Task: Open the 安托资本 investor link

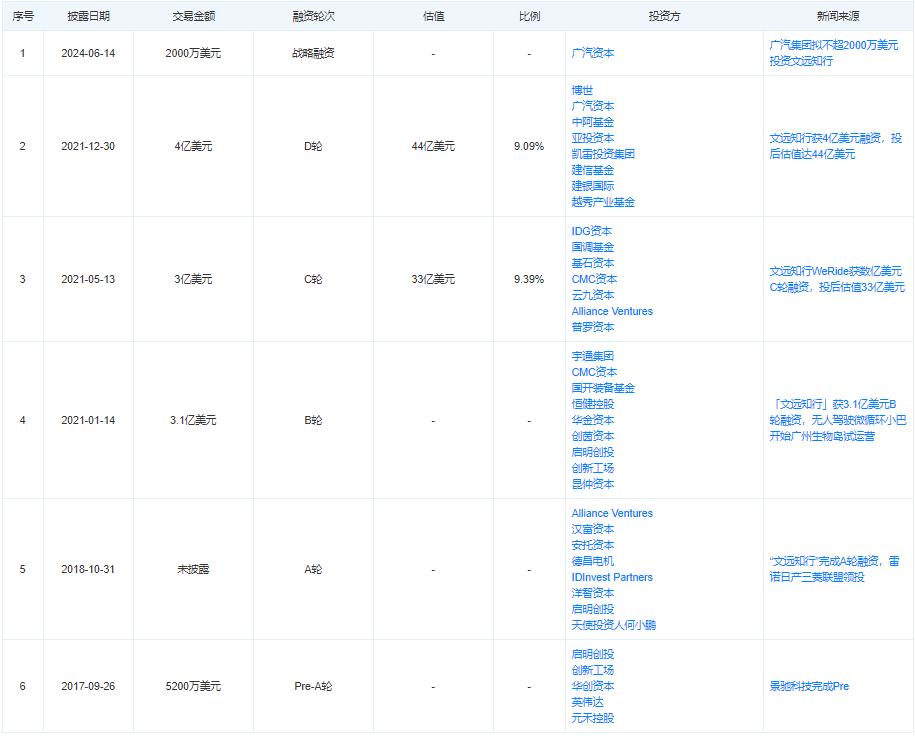Action: [x=592, y=545]
